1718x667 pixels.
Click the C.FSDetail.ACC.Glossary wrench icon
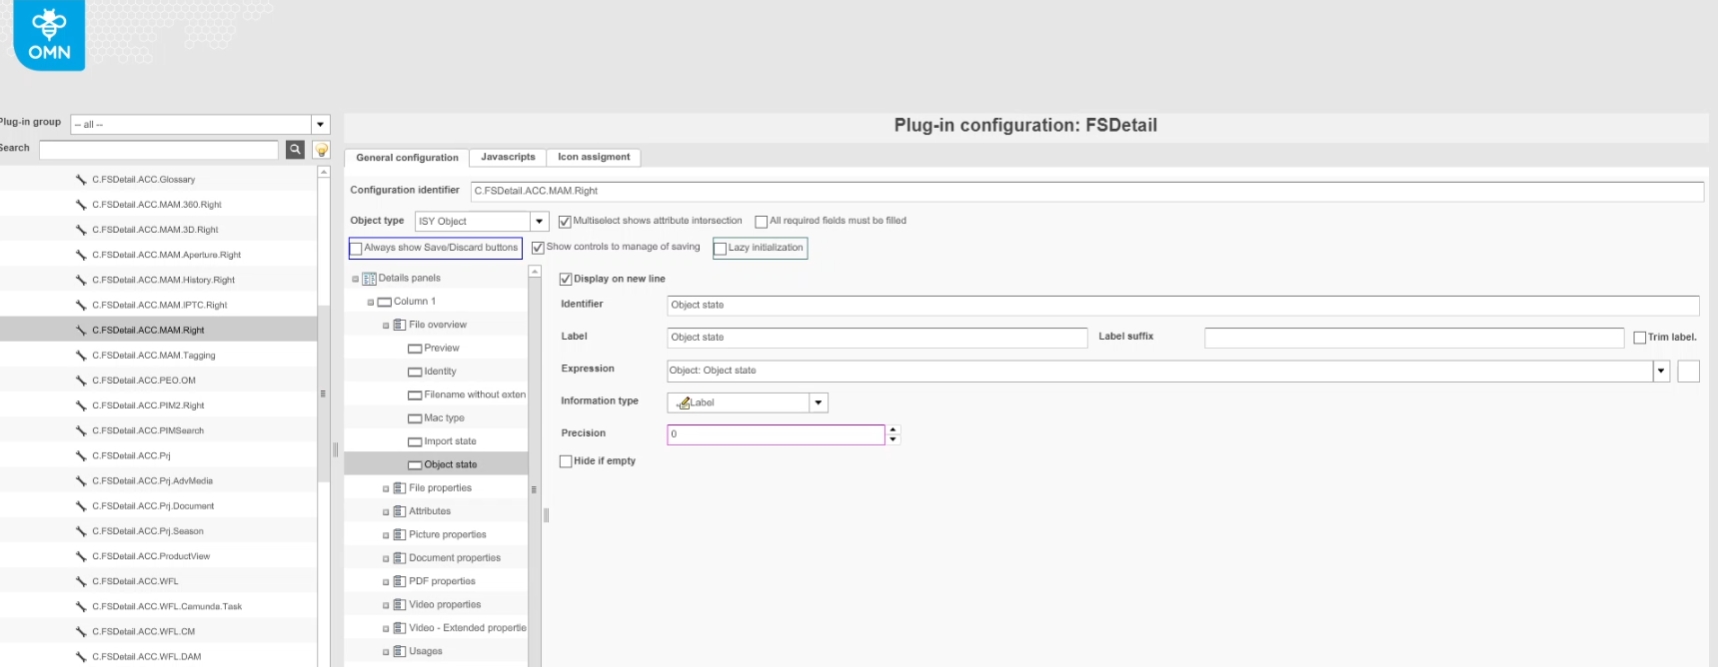(81, 180)
